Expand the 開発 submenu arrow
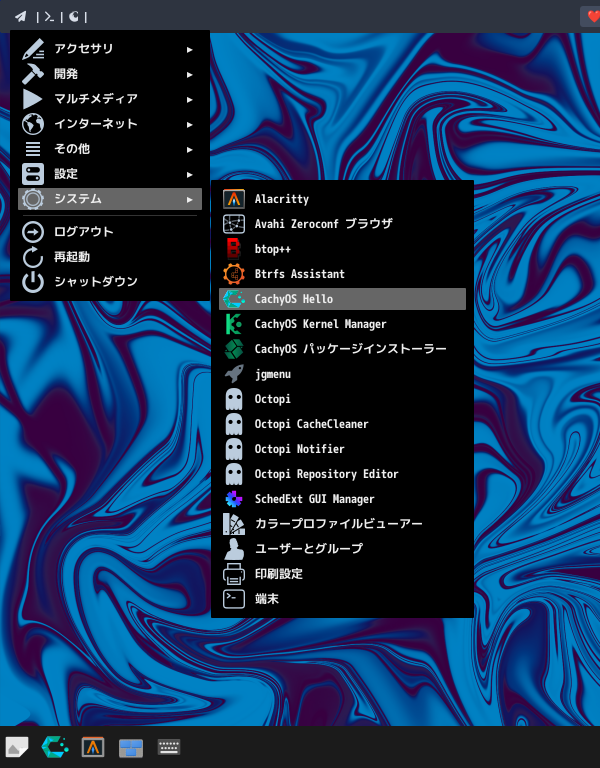600x768 pixels. (x=190, y=74)
